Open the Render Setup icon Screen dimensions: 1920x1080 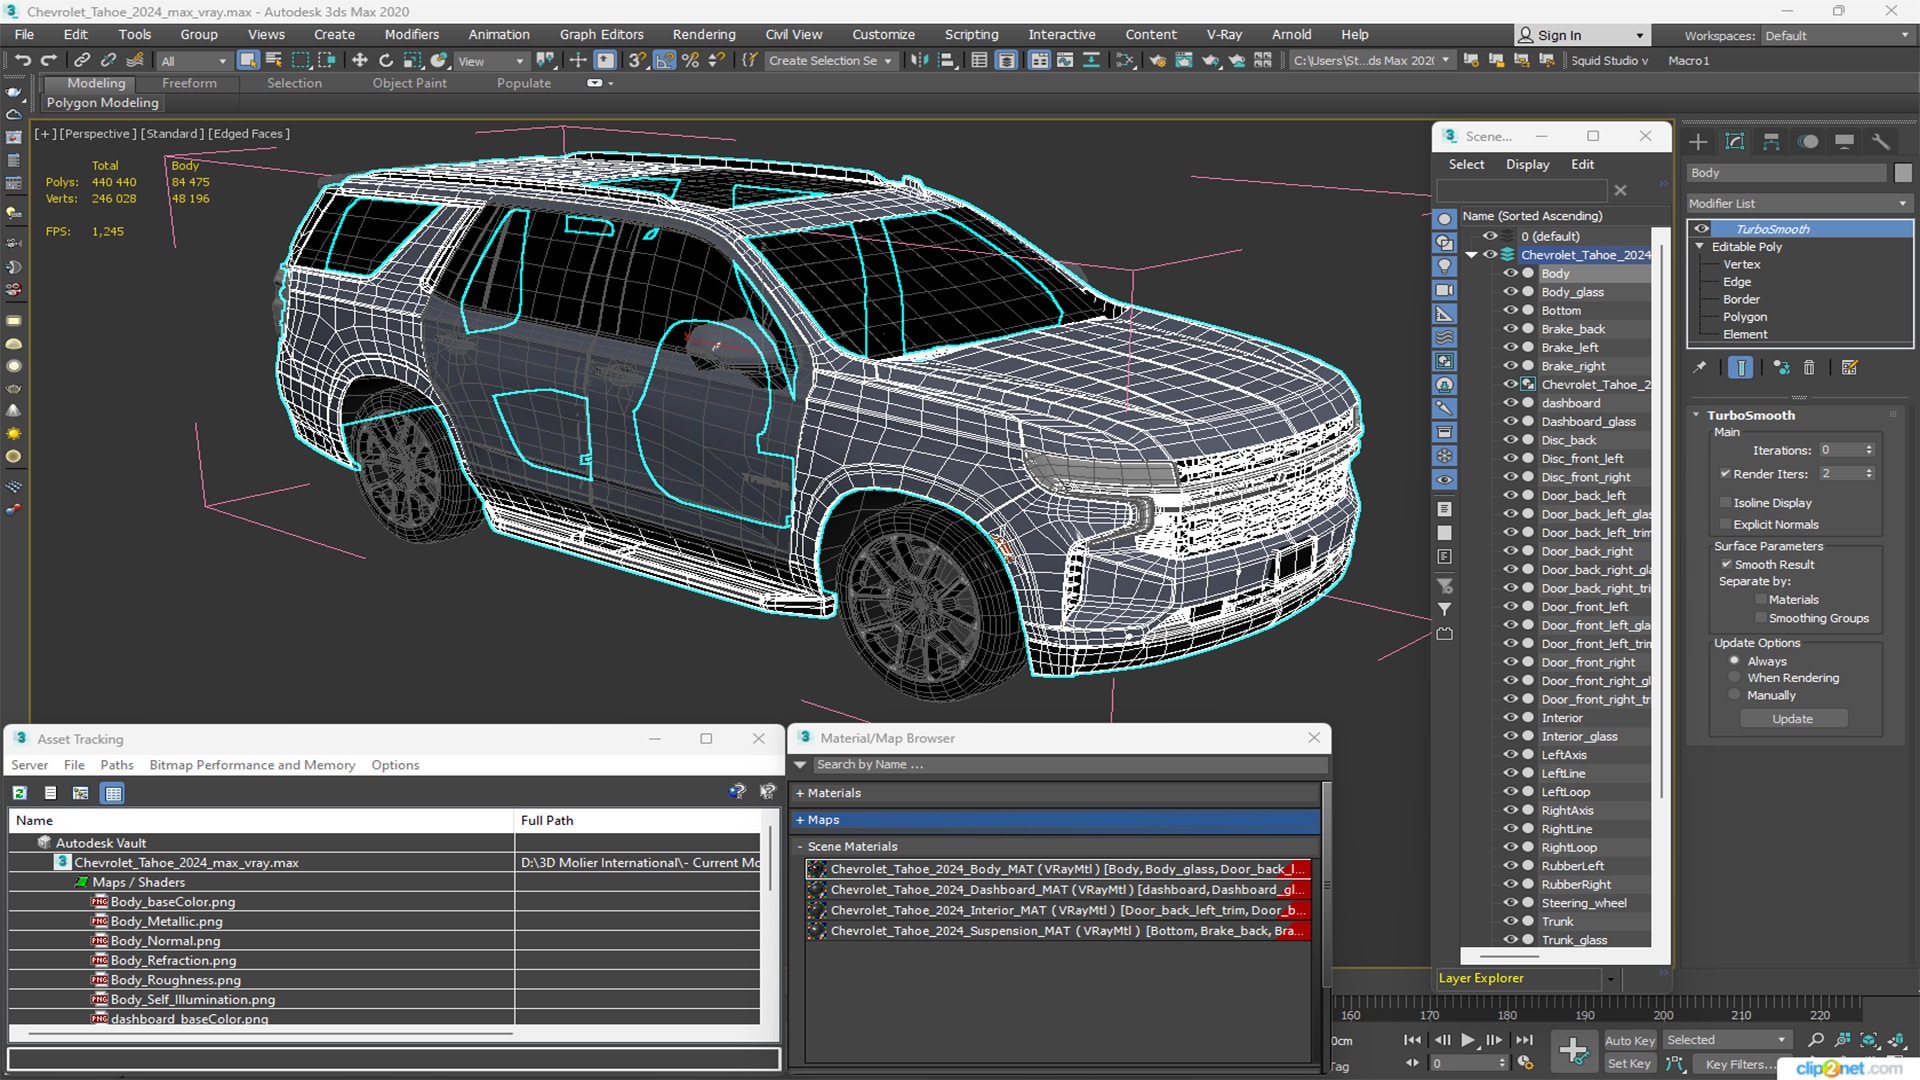click(x=1157, y=61)
